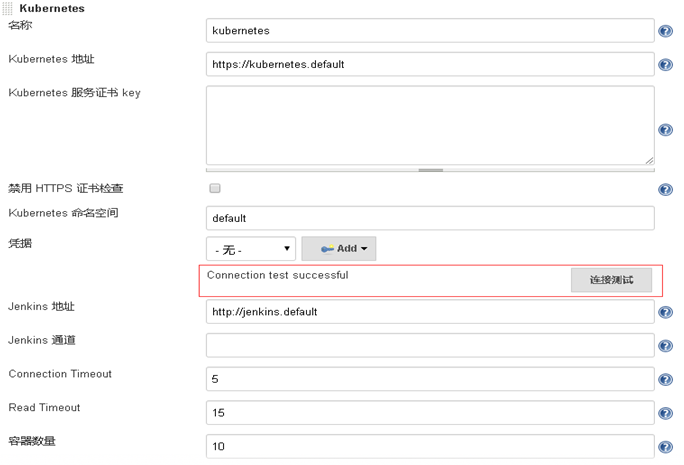Click the Kubernetes 命名空间 input field
The width and height of the screenshot is (684, 465).
click(x=430, y=218)
